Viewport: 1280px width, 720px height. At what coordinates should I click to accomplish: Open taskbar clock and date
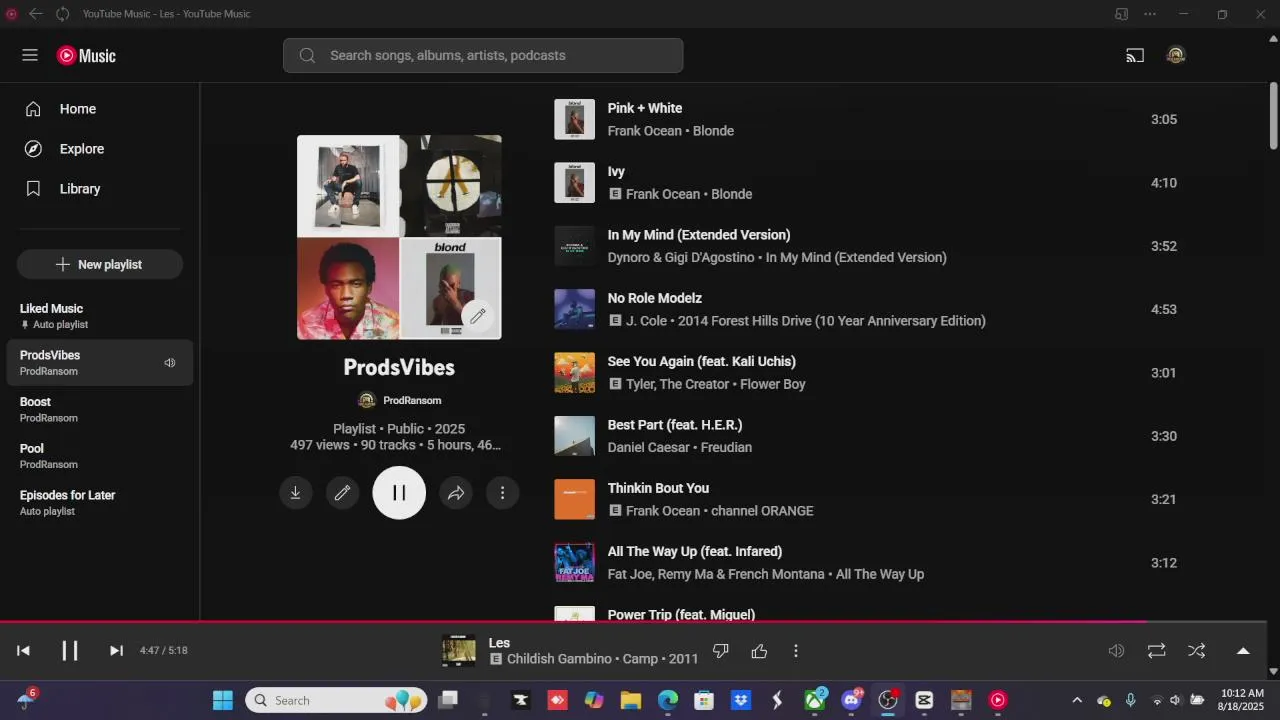tap(1241, 700)
